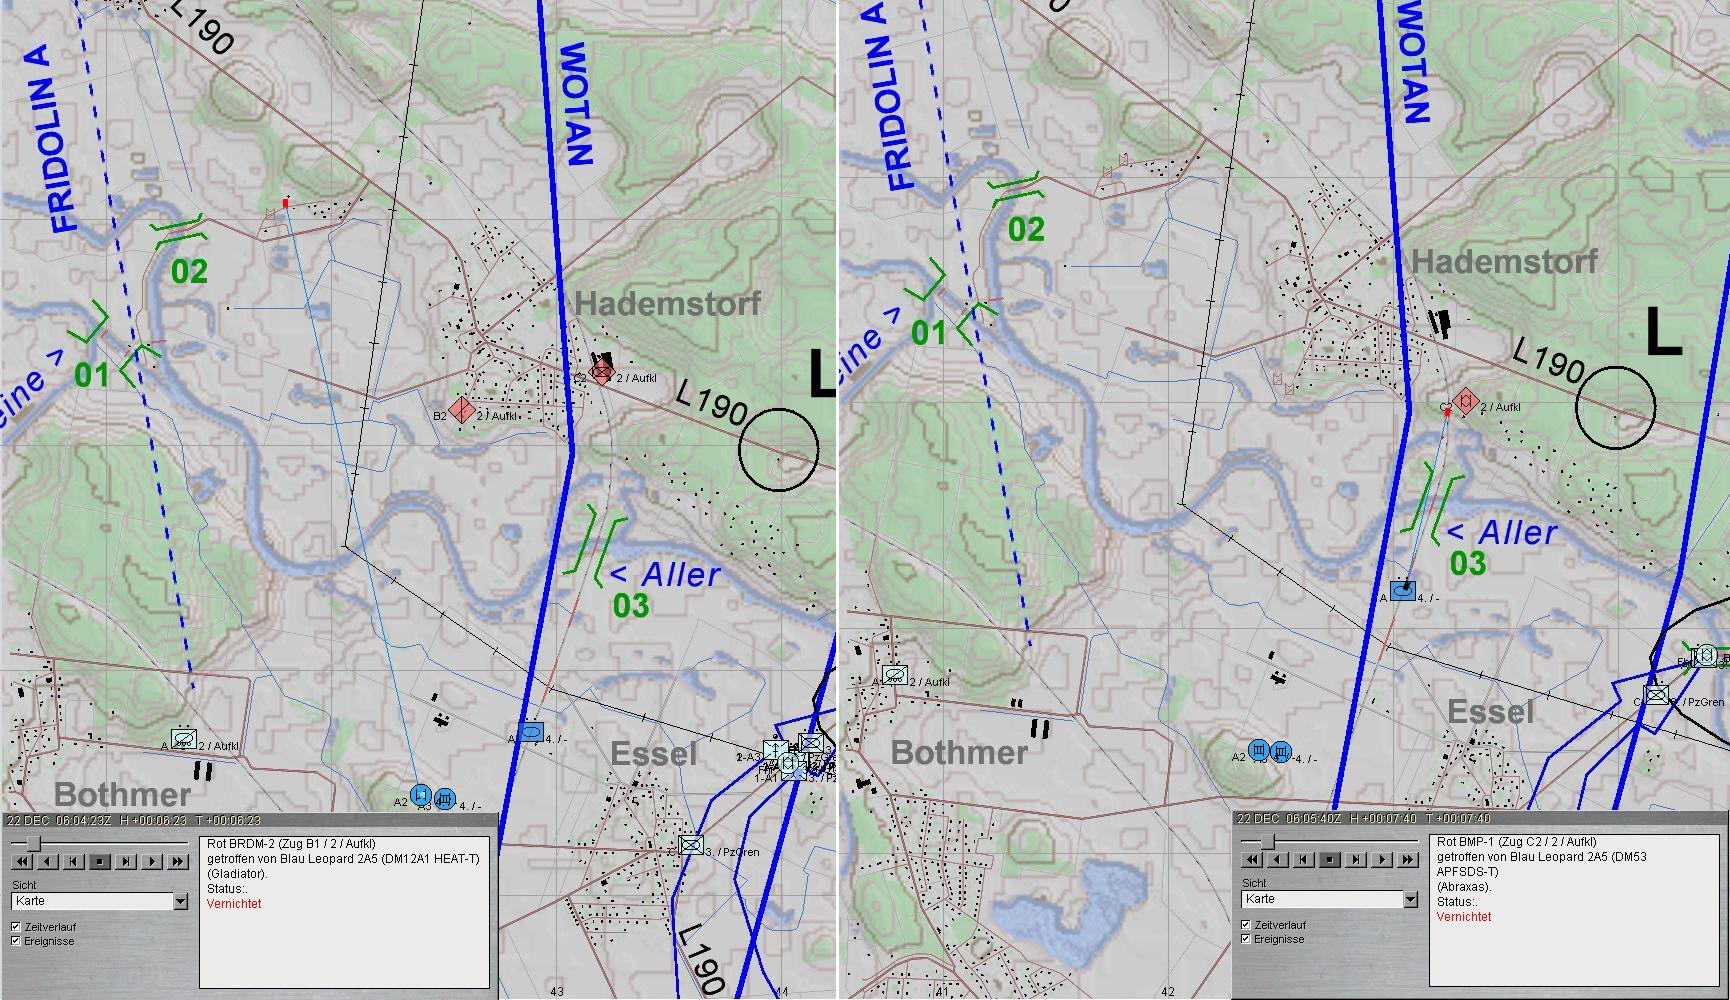The height and width of the screenshot is (1000, 1730).
Task: Click the 3./PzGren unit symbol south of Essel
Action: [x=690, y=845]
